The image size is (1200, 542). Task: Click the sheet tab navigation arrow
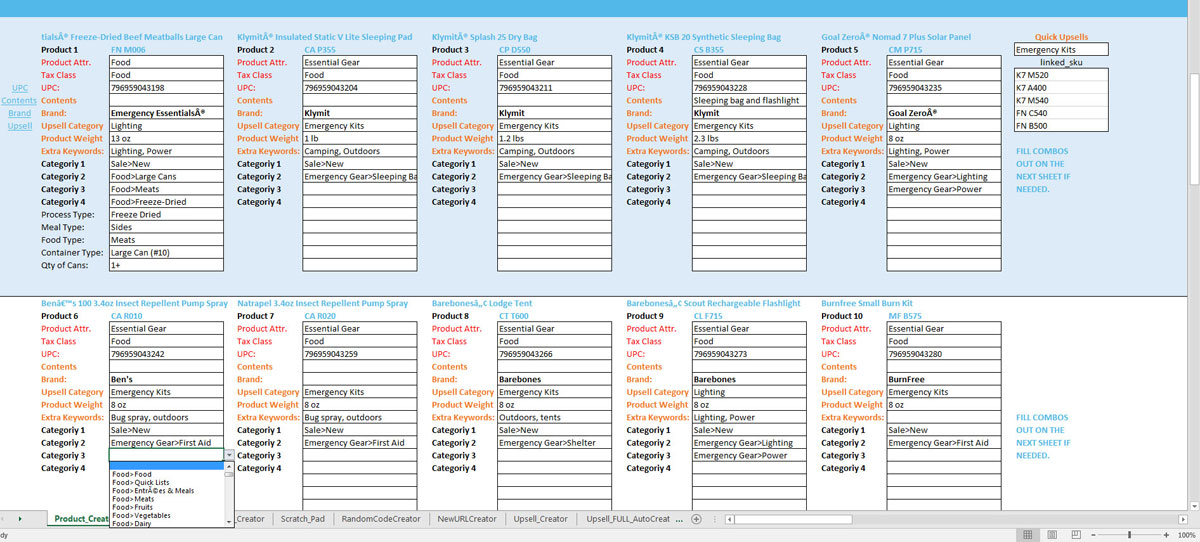[x=19, y=519]
